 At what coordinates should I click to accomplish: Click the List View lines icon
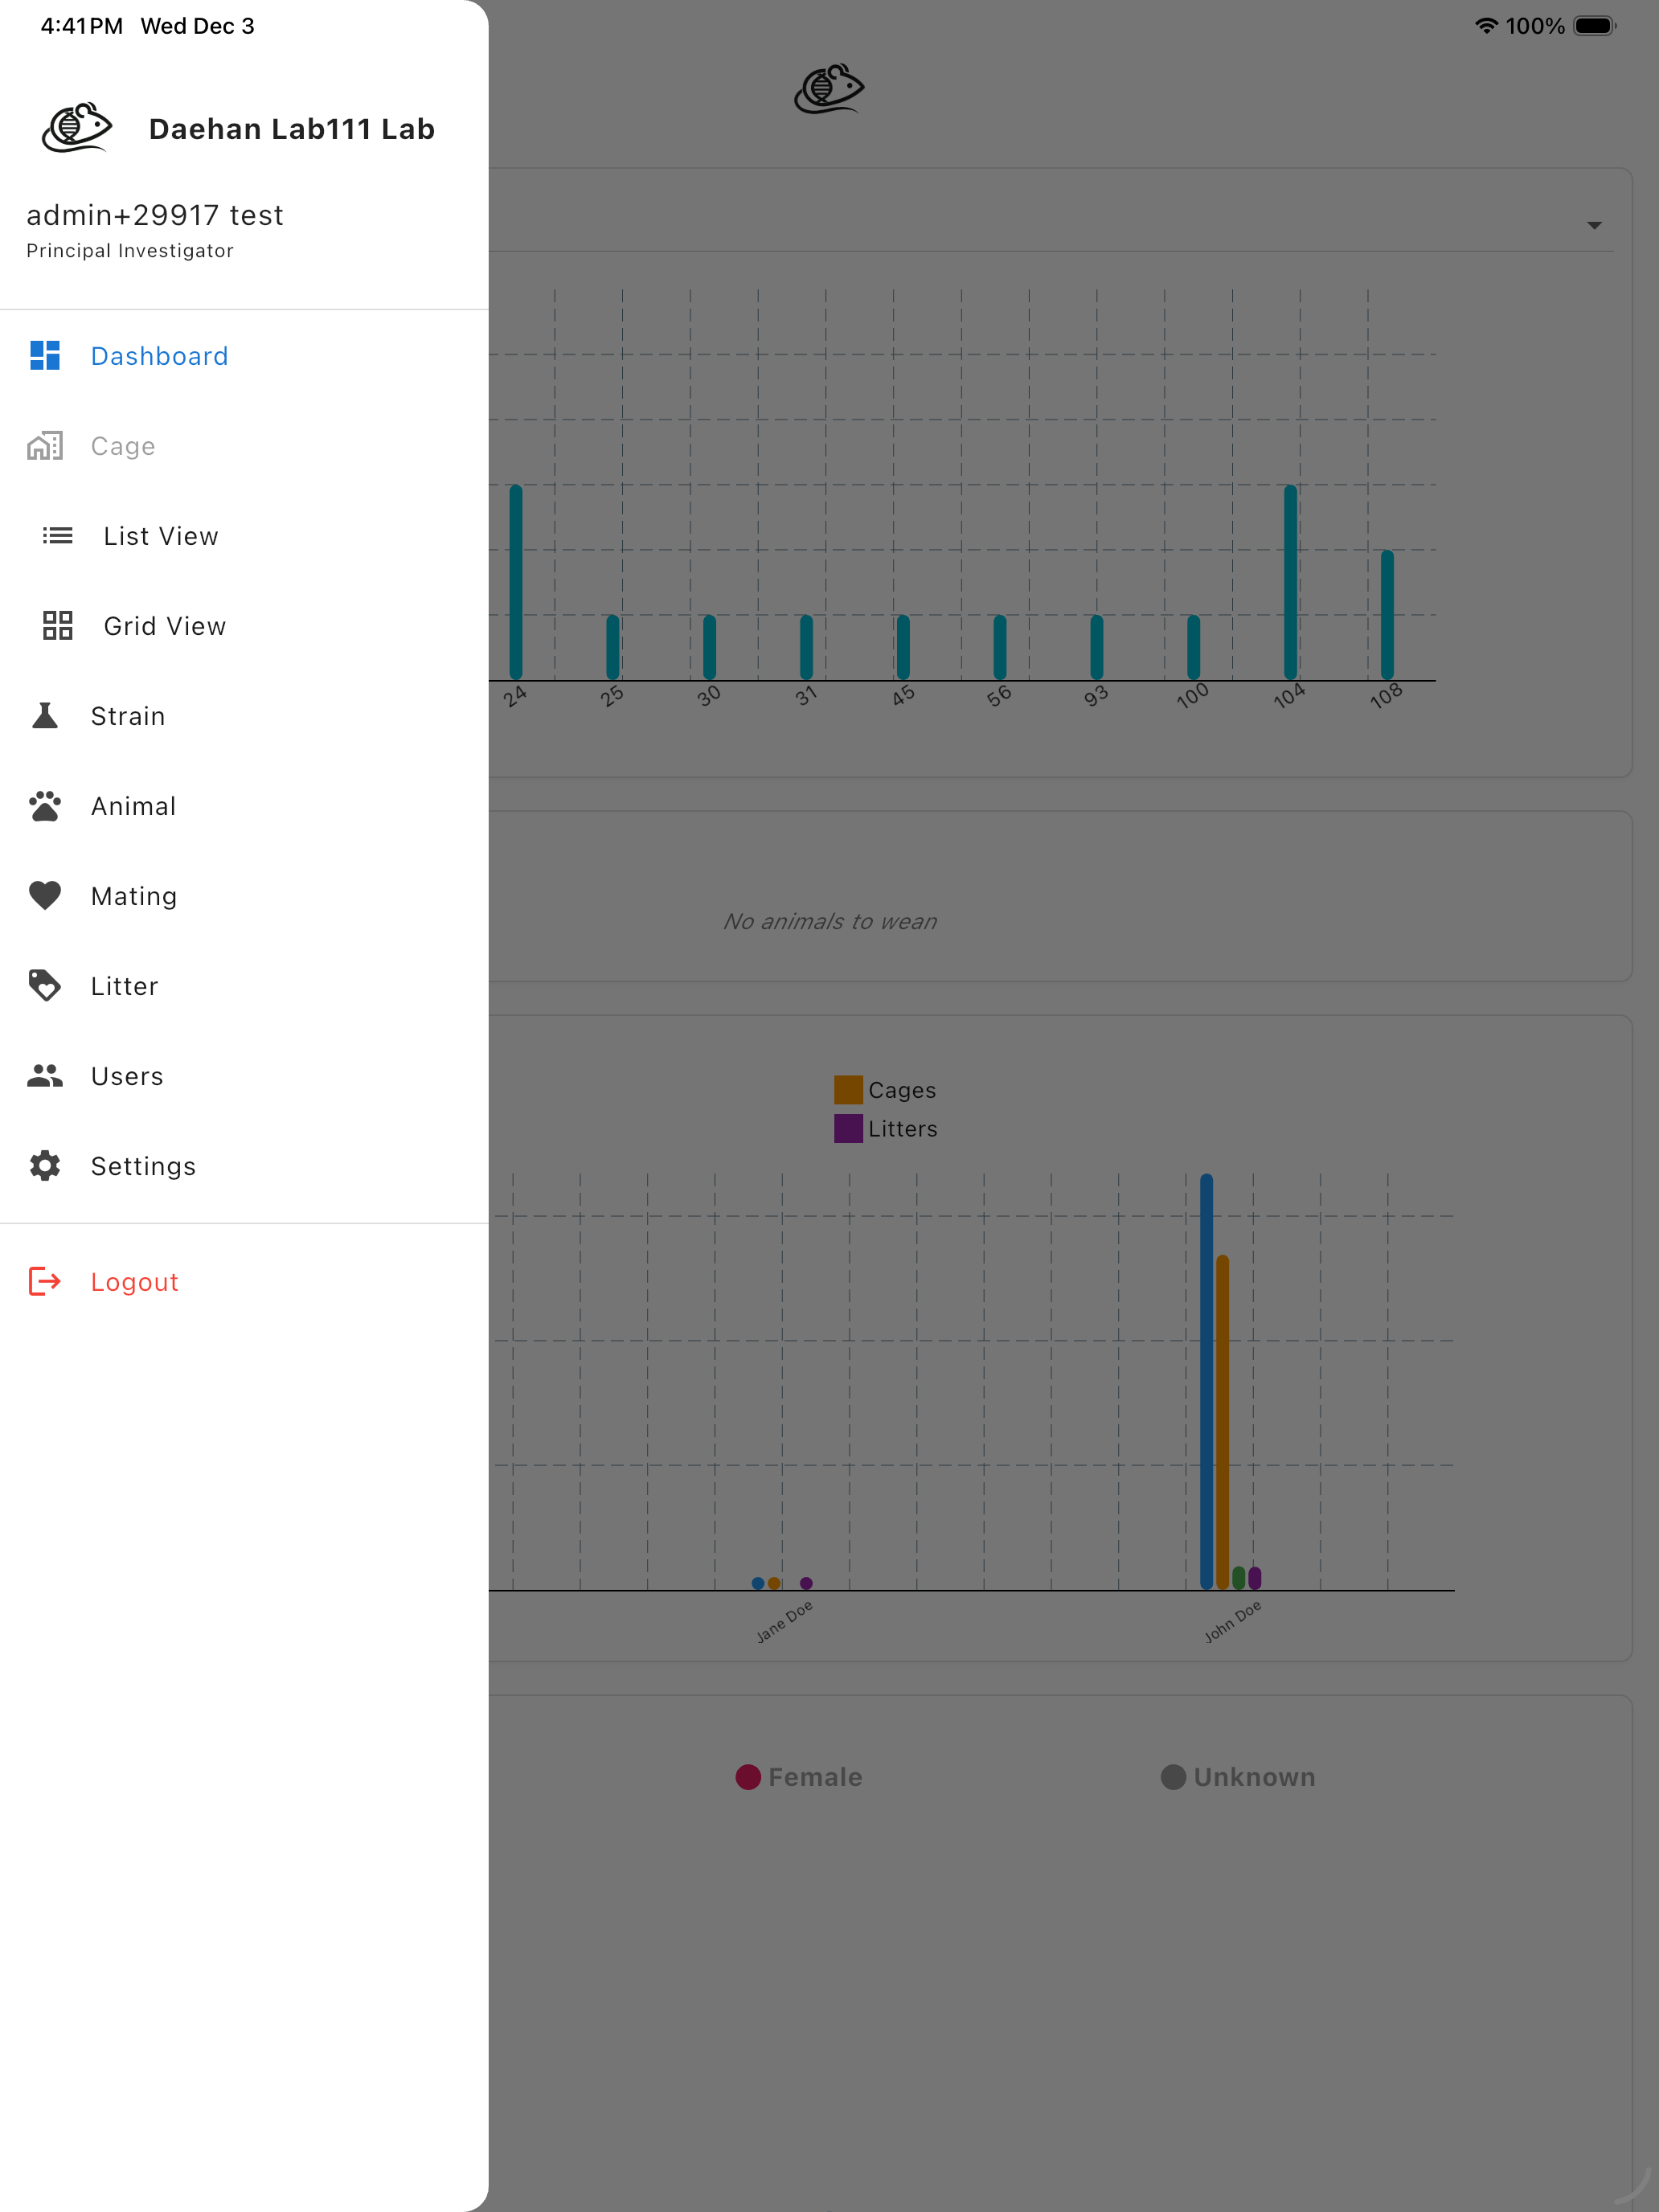[x=58, y=535]
